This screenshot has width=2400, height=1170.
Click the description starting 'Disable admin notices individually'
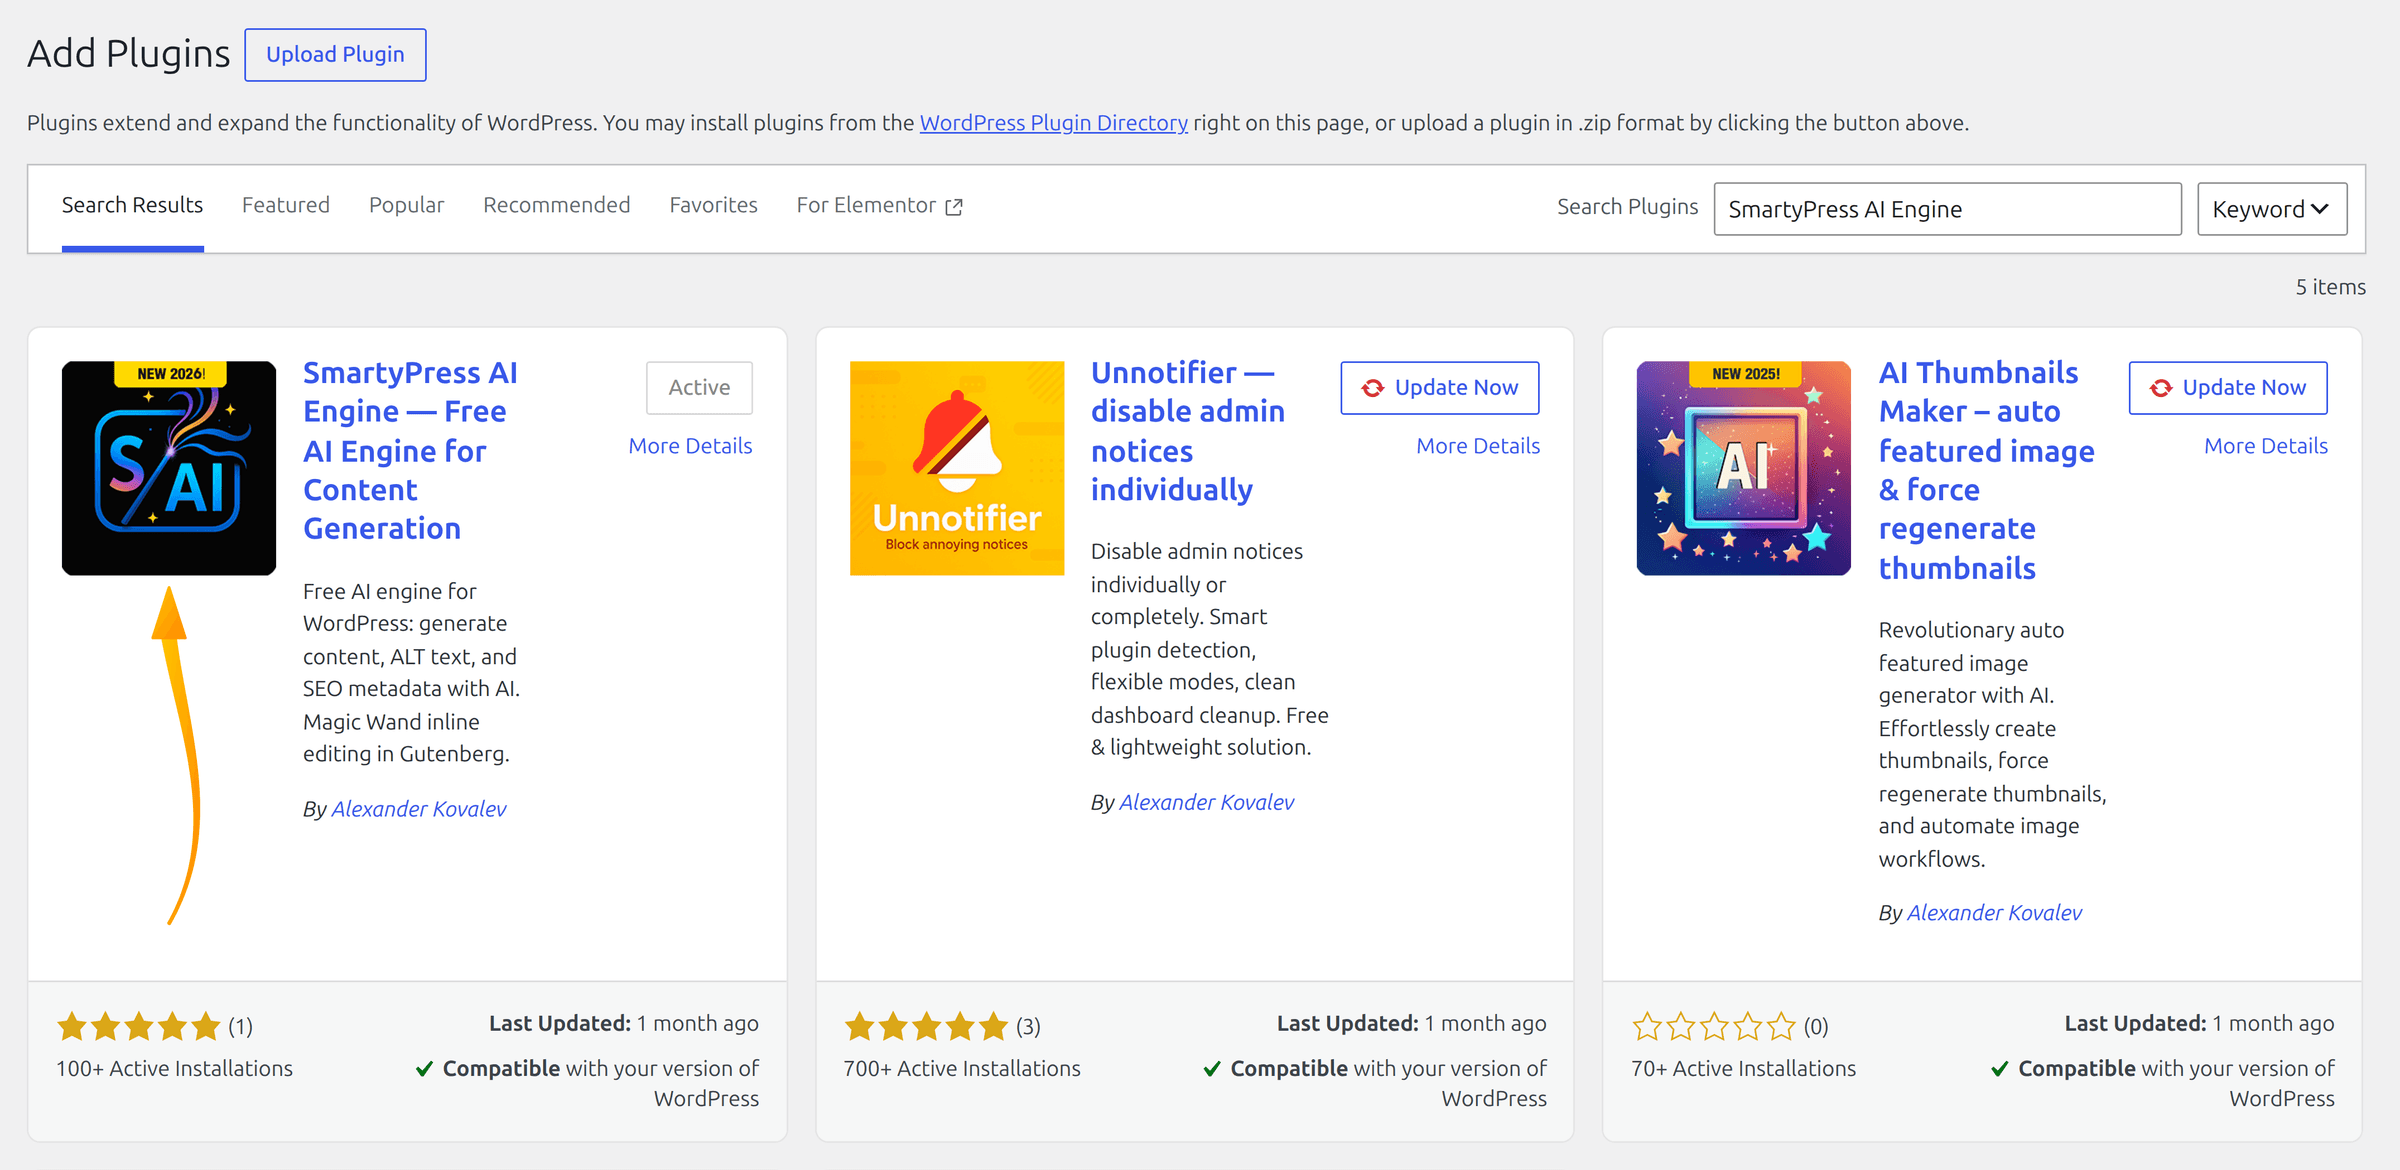pyautogui.click(x=1209, y=650)
